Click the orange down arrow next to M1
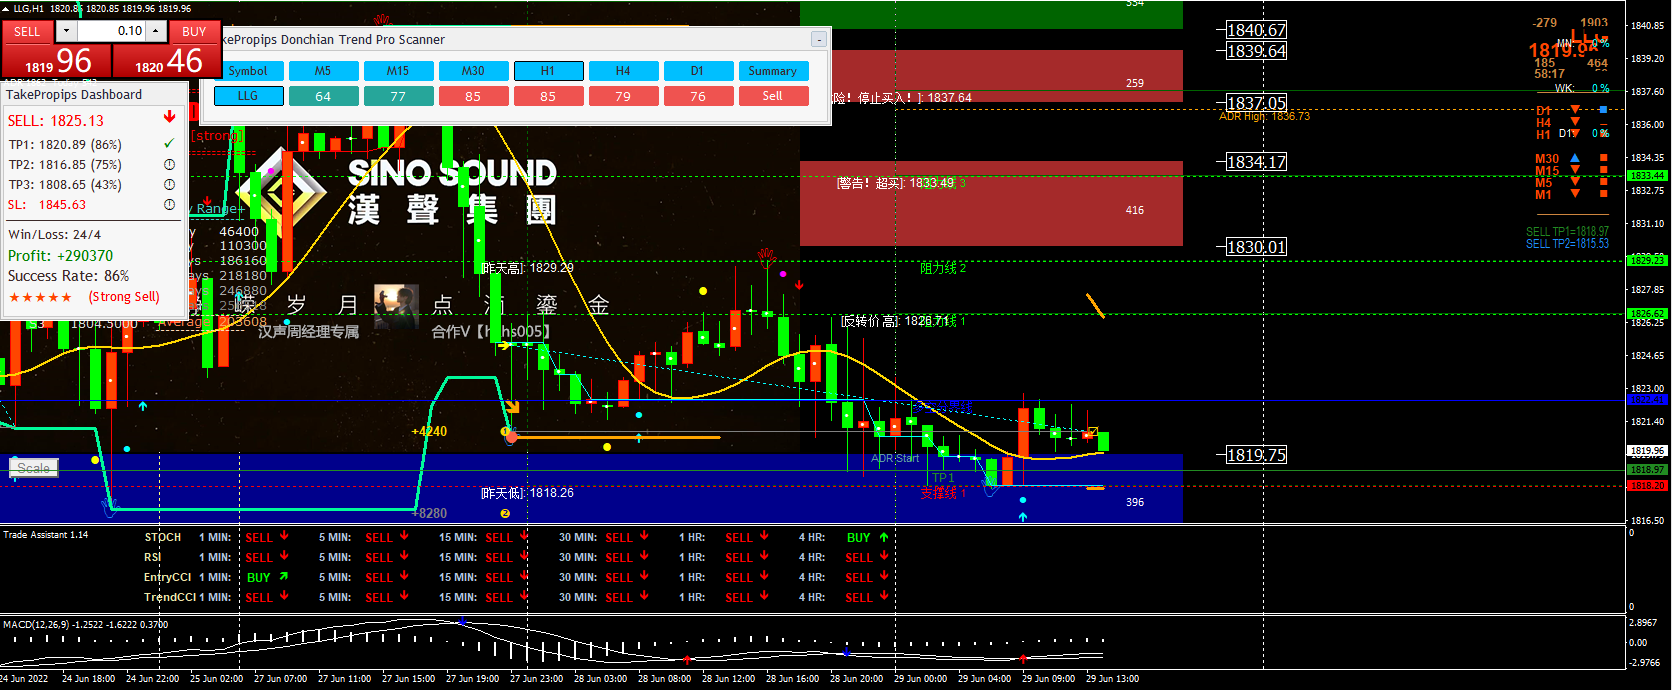This screenshot has width=1673, height=690. [1575, 193]
